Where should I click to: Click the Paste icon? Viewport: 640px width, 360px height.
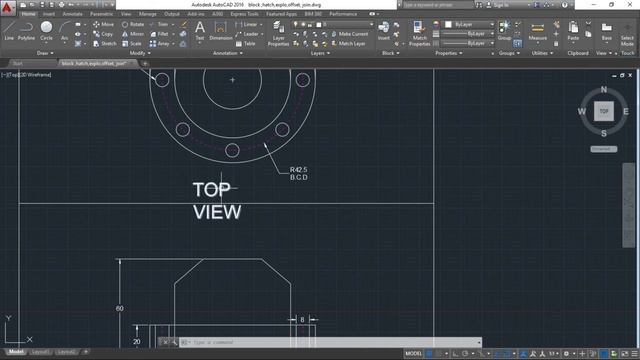573,31
